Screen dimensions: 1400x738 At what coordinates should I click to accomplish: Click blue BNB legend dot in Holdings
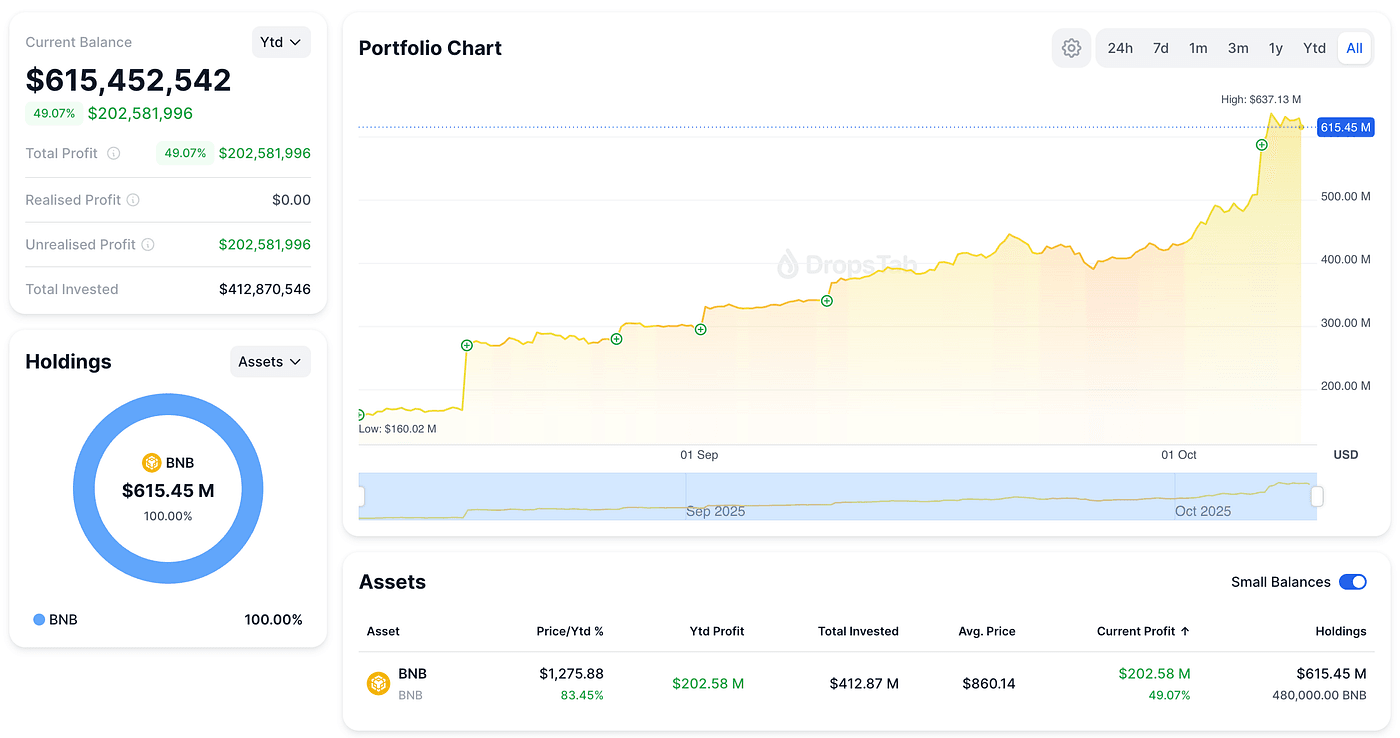[39, 620]
